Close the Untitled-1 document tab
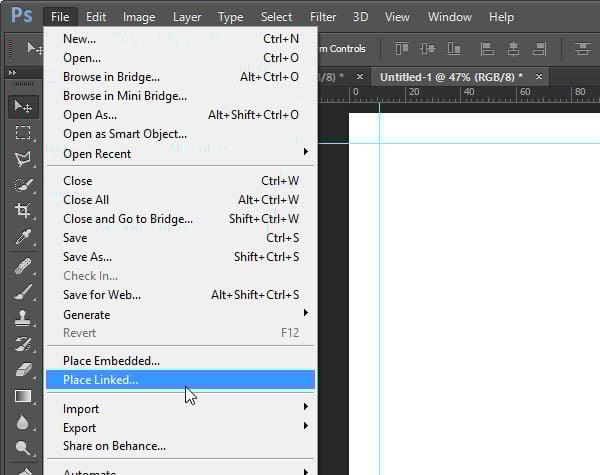 539,77
